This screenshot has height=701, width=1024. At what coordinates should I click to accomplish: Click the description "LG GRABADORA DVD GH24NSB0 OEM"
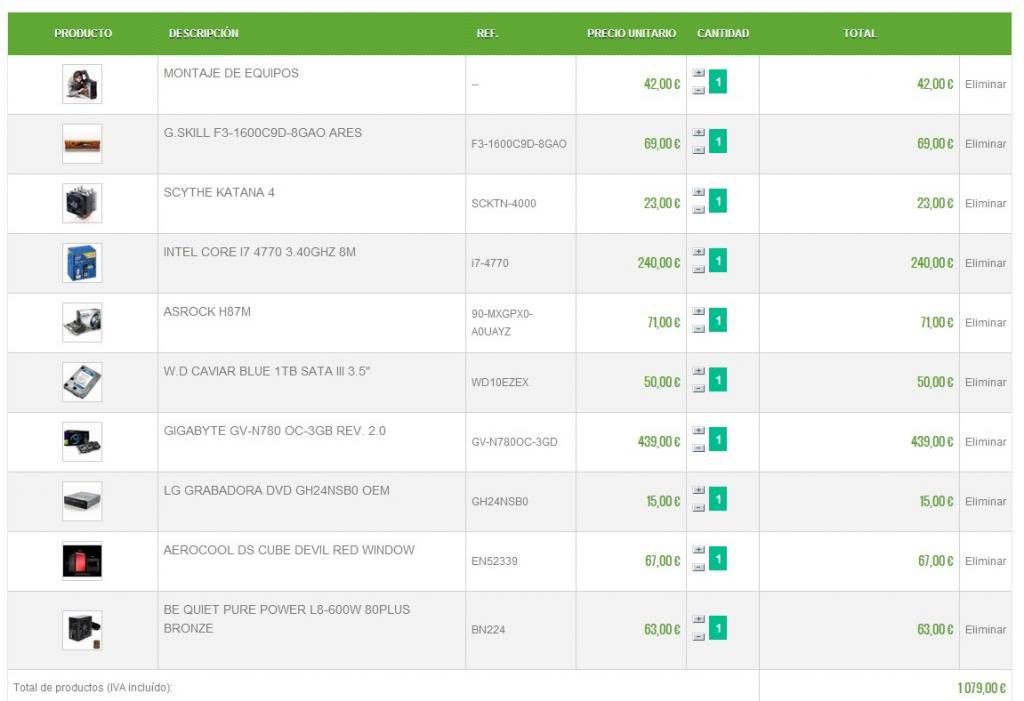[276, 491]
